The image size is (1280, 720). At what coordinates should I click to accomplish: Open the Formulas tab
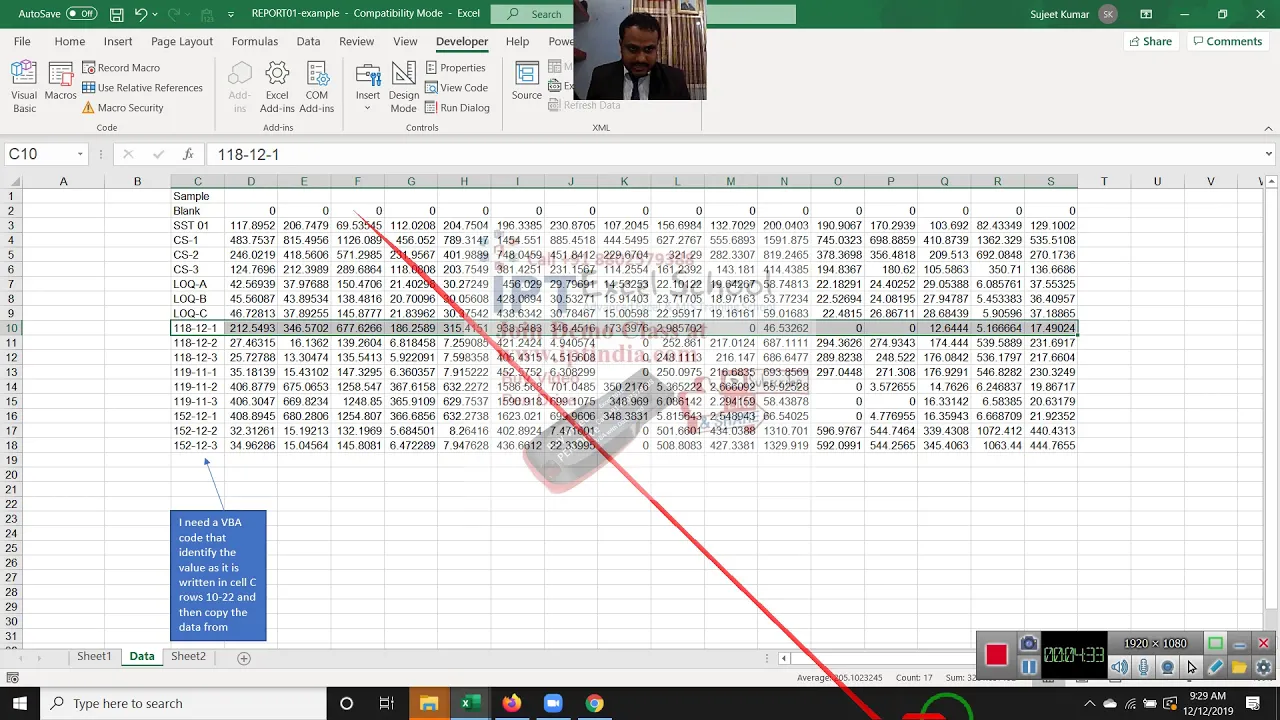(255, 41)
